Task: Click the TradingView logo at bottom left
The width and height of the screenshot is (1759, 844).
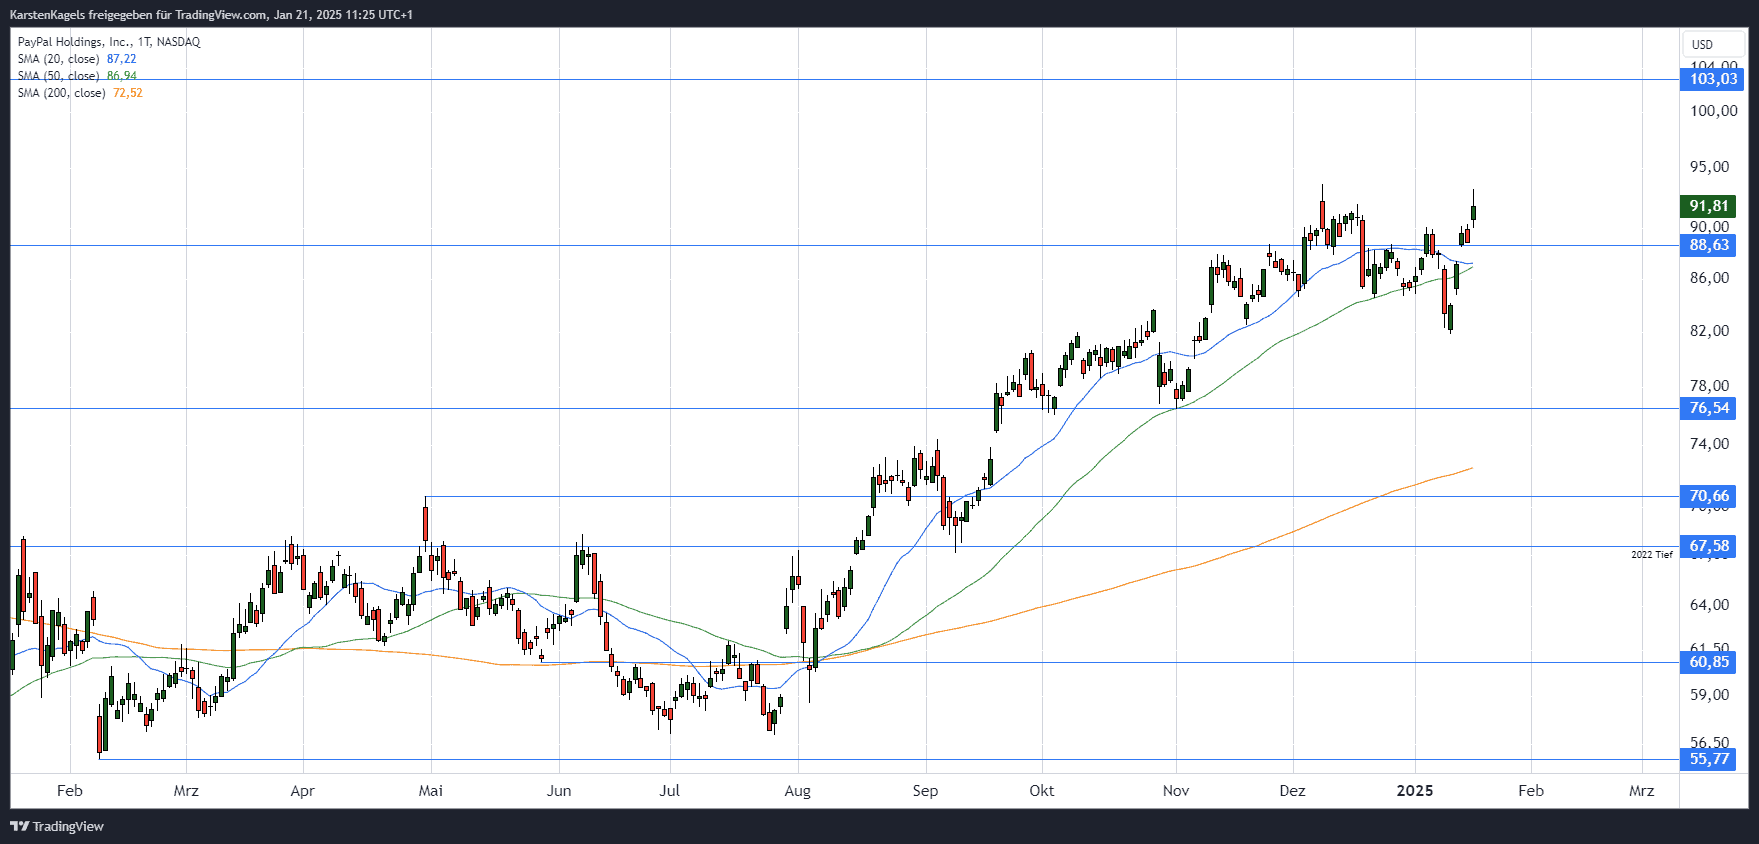Action: [57, 826]
